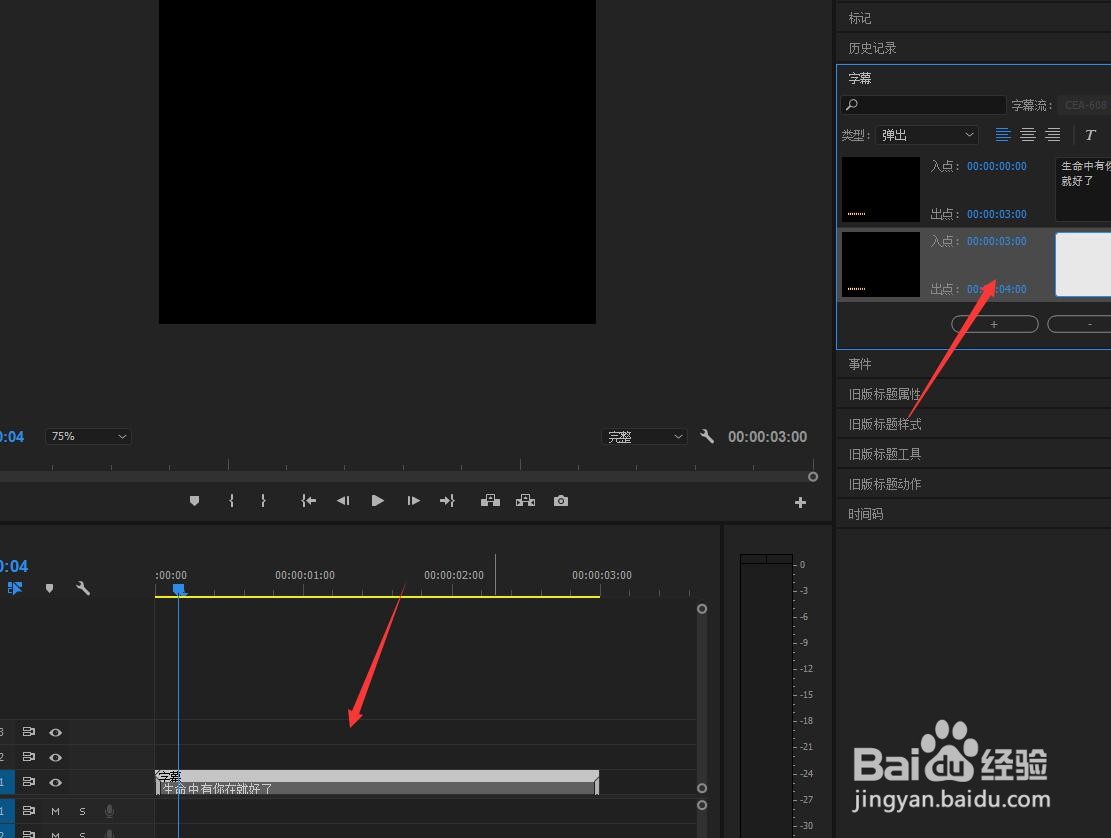Image resolution: width=1111 pixels, height=838 pixels.
Task: Toggle sync lock on audio track 1
Action: [28, 810]
